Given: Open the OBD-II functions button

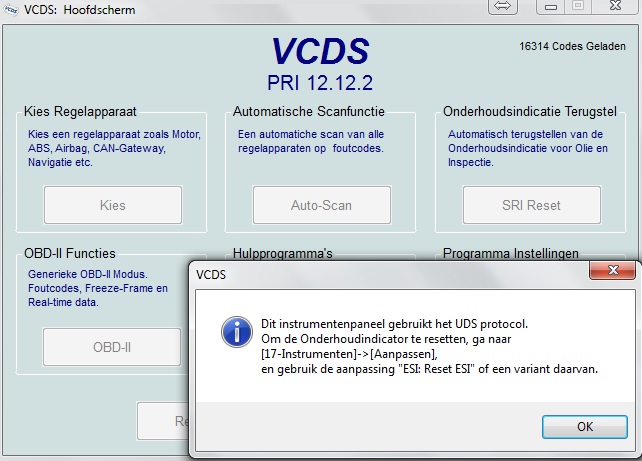Looking at the screenshot, I should coord(112,347).
